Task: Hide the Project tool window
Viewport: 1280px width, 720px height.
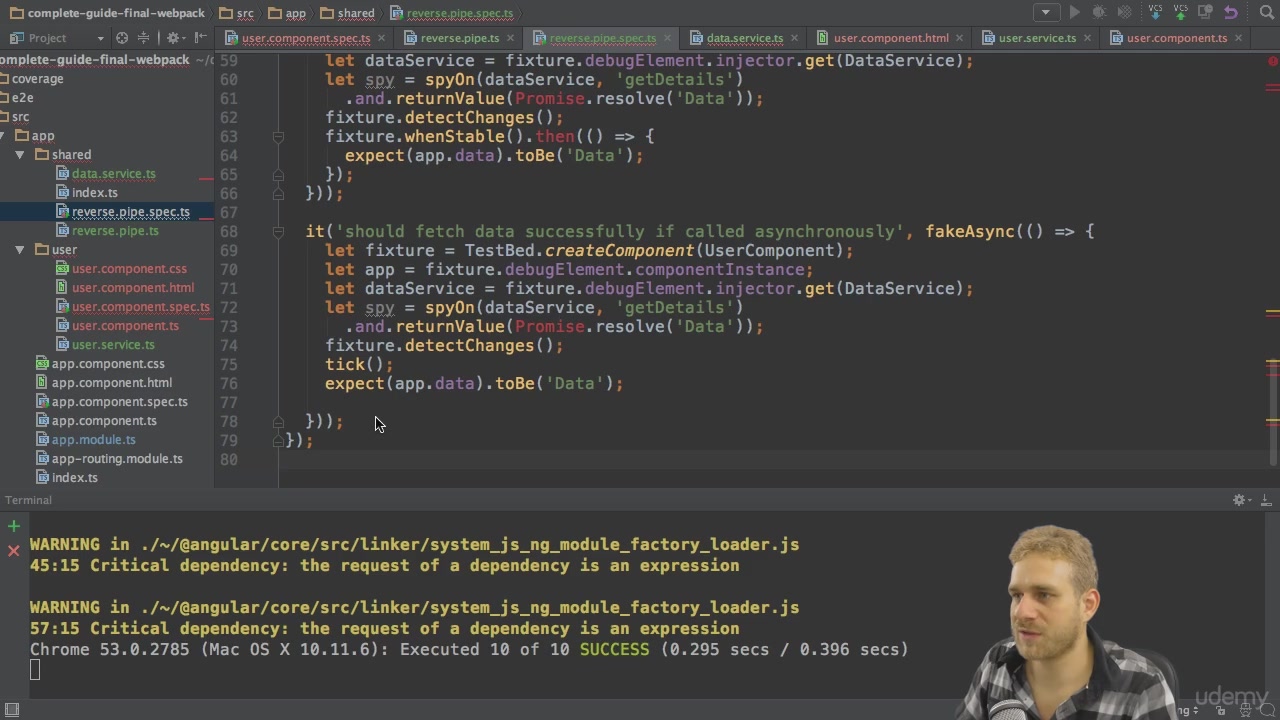Action: tap(201, 38)
